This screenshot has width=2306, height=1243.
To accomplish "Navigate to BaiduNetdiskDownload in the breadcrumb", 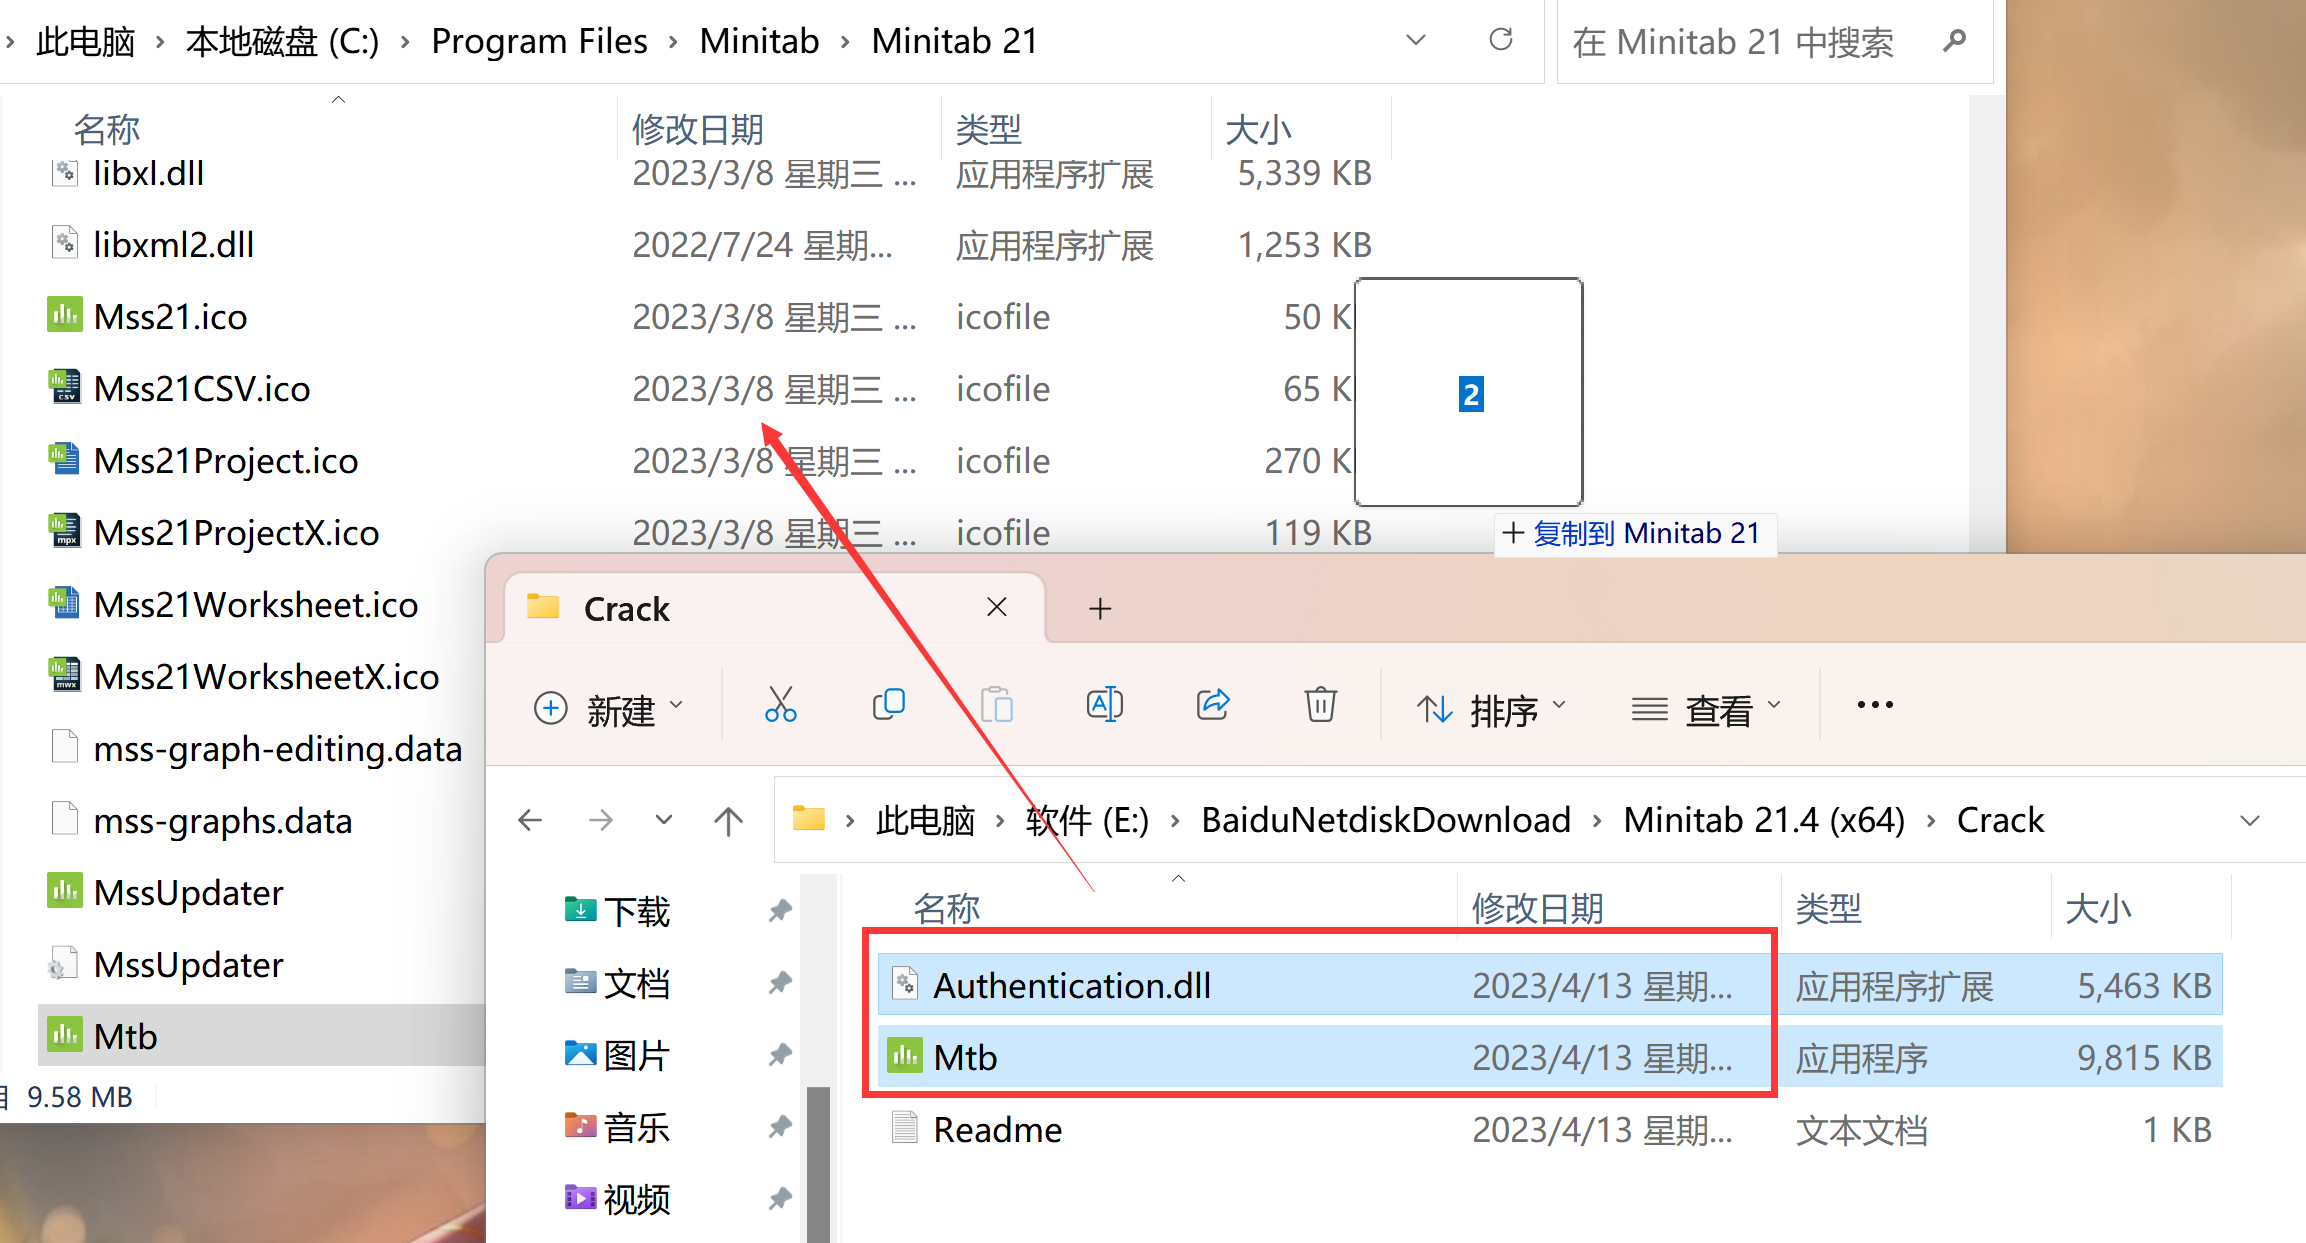I will (1386, 820).
